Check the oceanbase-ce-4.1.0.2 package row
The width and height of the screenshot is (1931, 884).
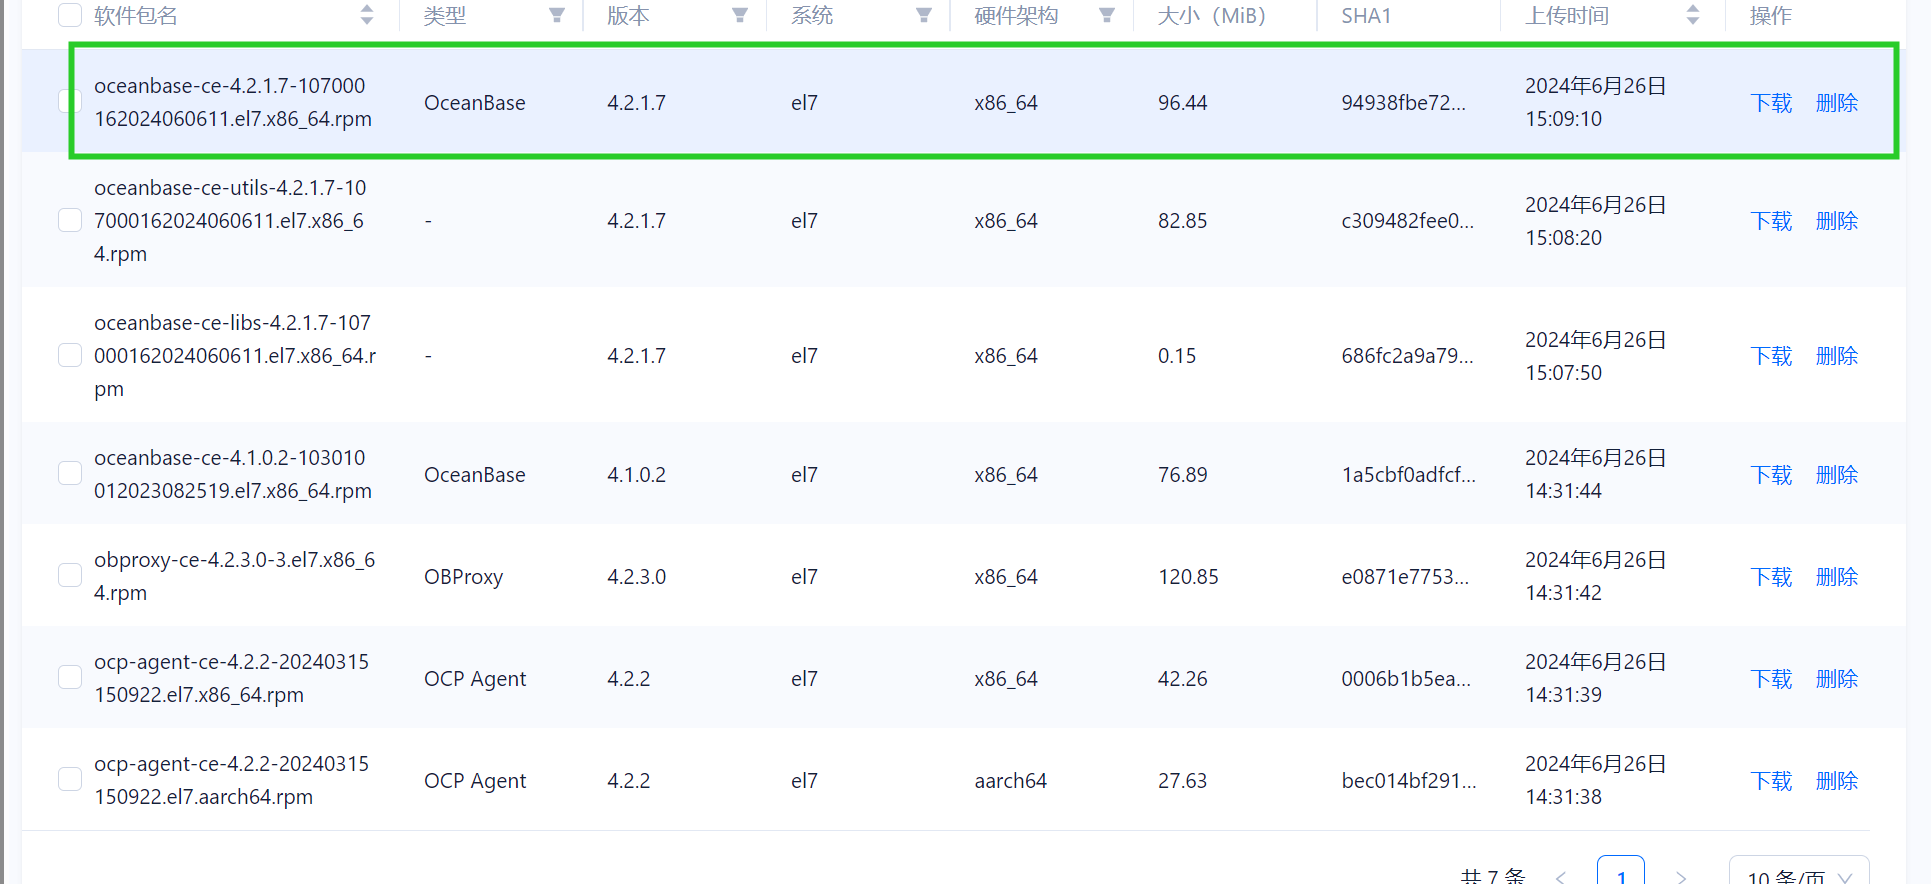click(70, 473)
